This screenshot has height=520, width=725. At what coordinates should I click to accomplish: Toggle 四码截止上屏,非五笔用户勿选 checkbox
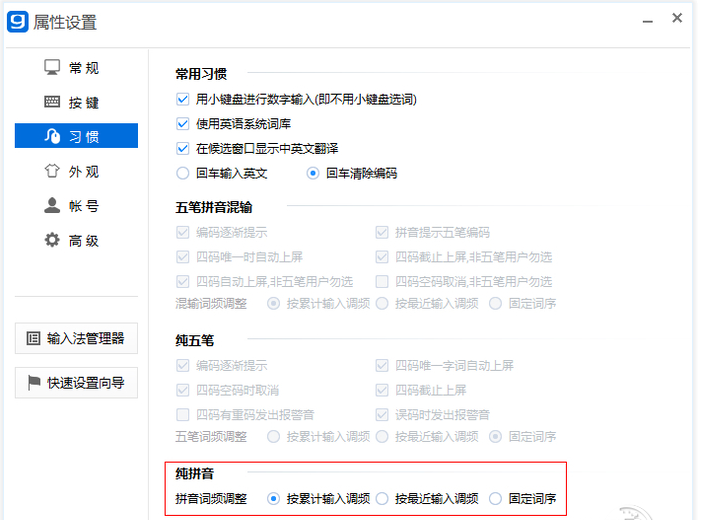point(382,257)
